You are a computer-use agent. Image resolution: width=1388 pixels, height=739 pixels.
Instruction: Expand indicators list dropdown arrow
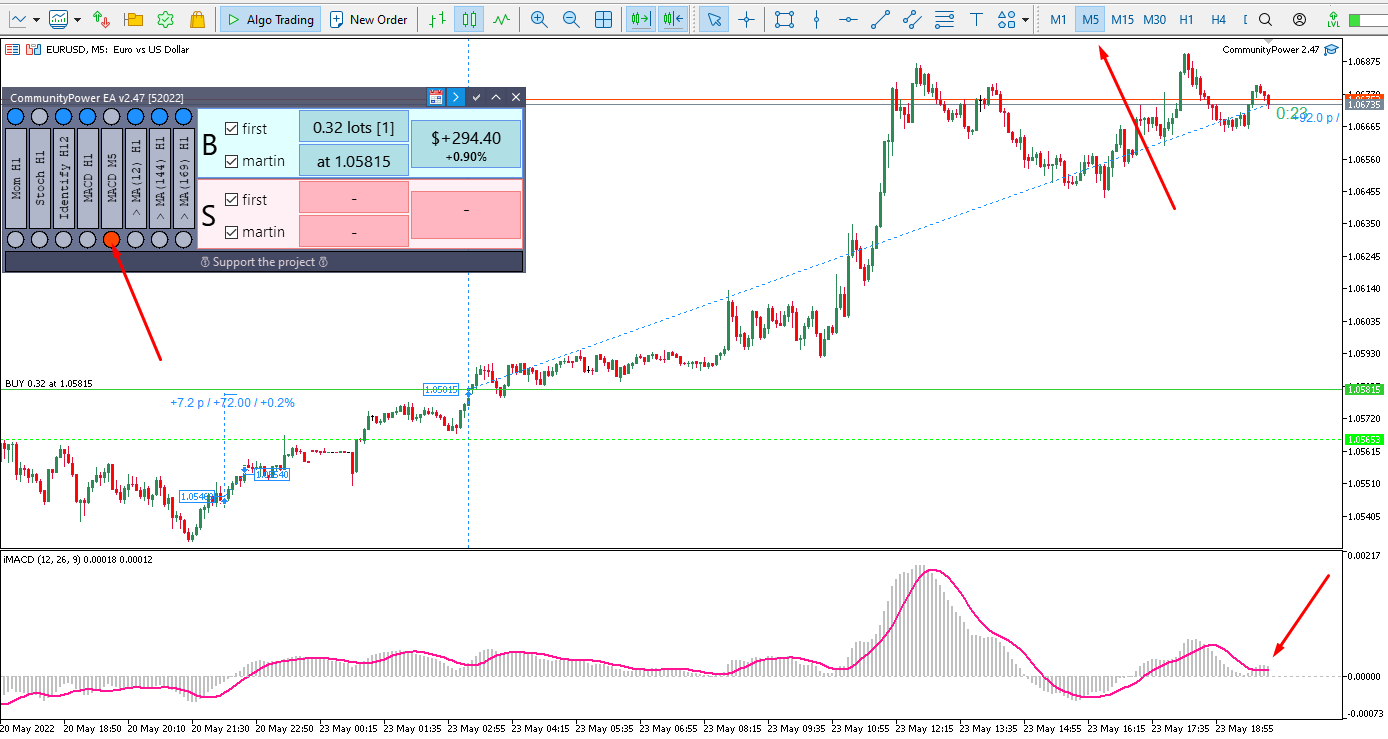coord(79,19)
